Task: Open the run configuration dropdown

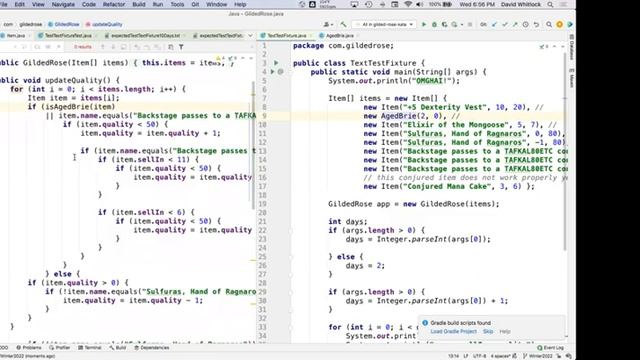Action: click(384, 24)
